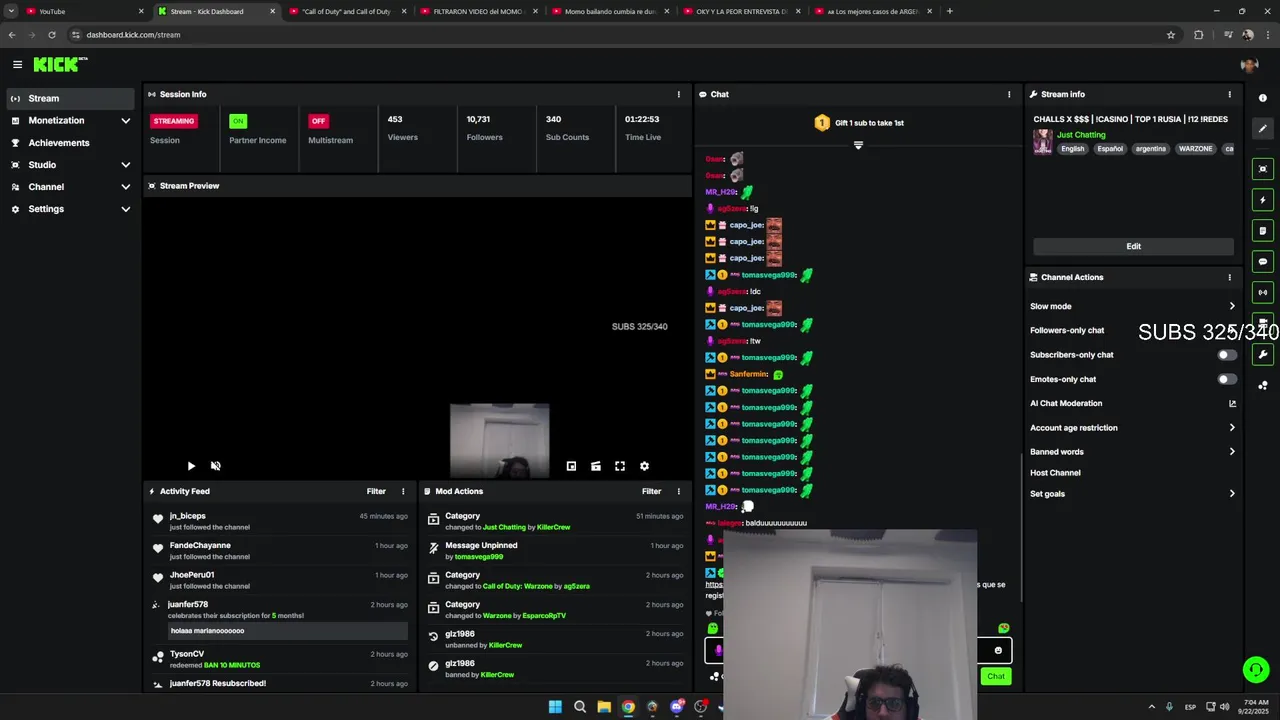
Task: Click jn_biceps follow entry in Activity Feed
Action: pos(278,521)
